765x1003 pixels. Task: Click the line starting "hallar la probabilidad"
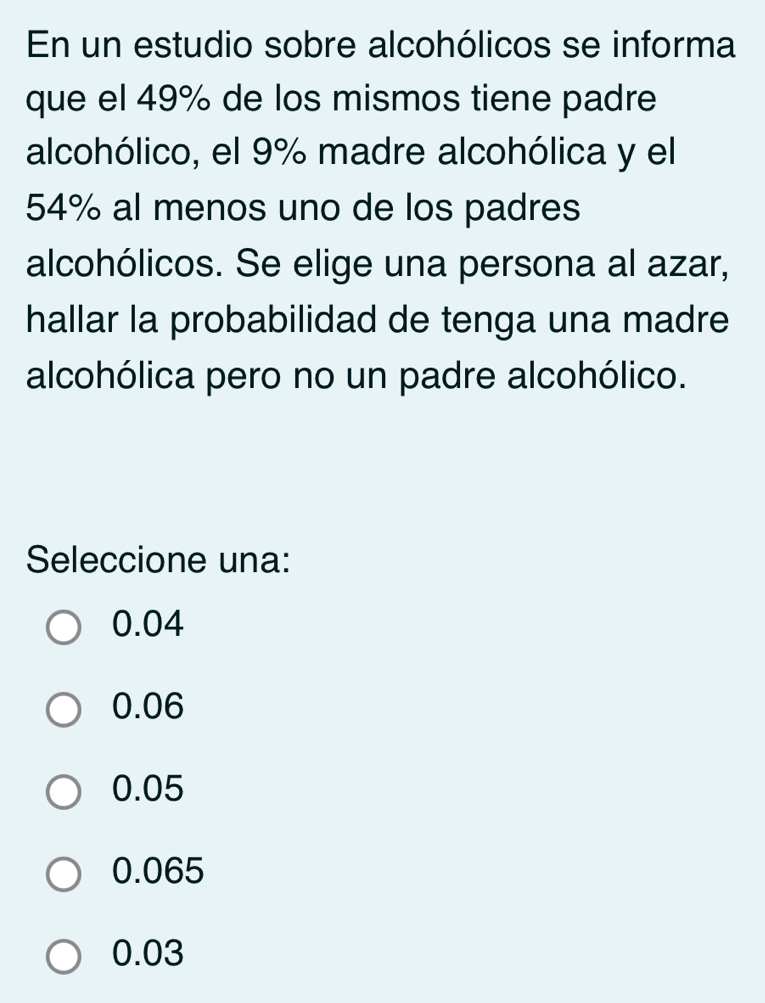382,322
